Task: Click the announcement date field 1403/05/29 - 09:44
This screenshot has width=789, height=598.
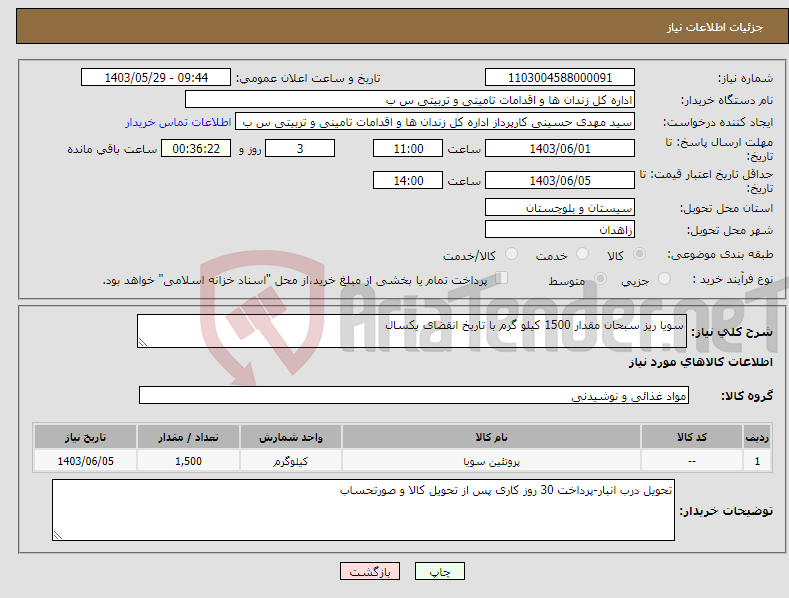Action: [156, 78]
